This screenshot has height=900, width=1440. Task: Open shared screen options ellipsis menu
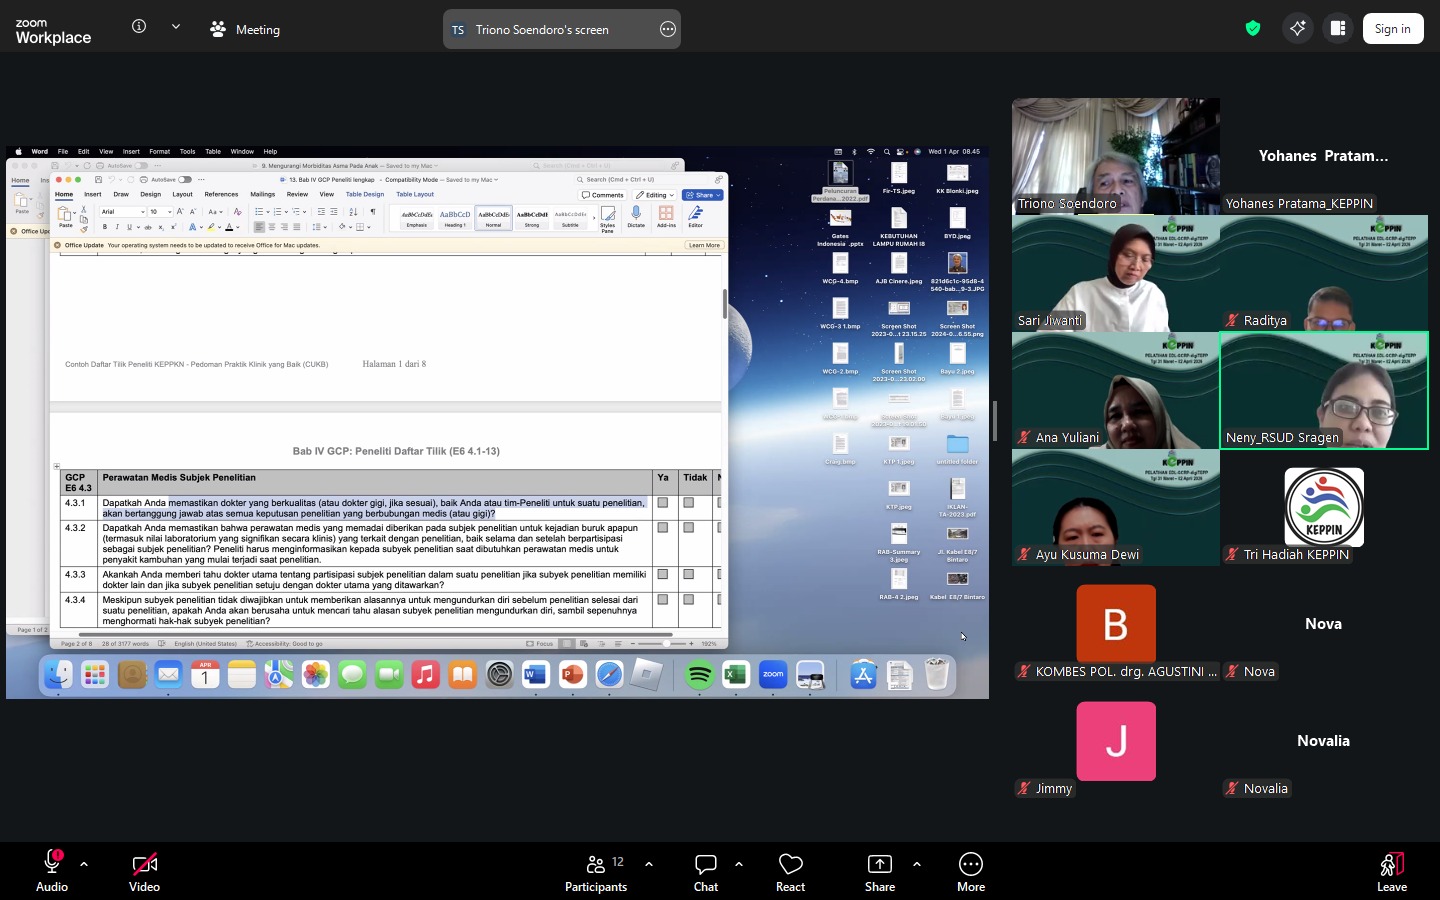(668, 30)
